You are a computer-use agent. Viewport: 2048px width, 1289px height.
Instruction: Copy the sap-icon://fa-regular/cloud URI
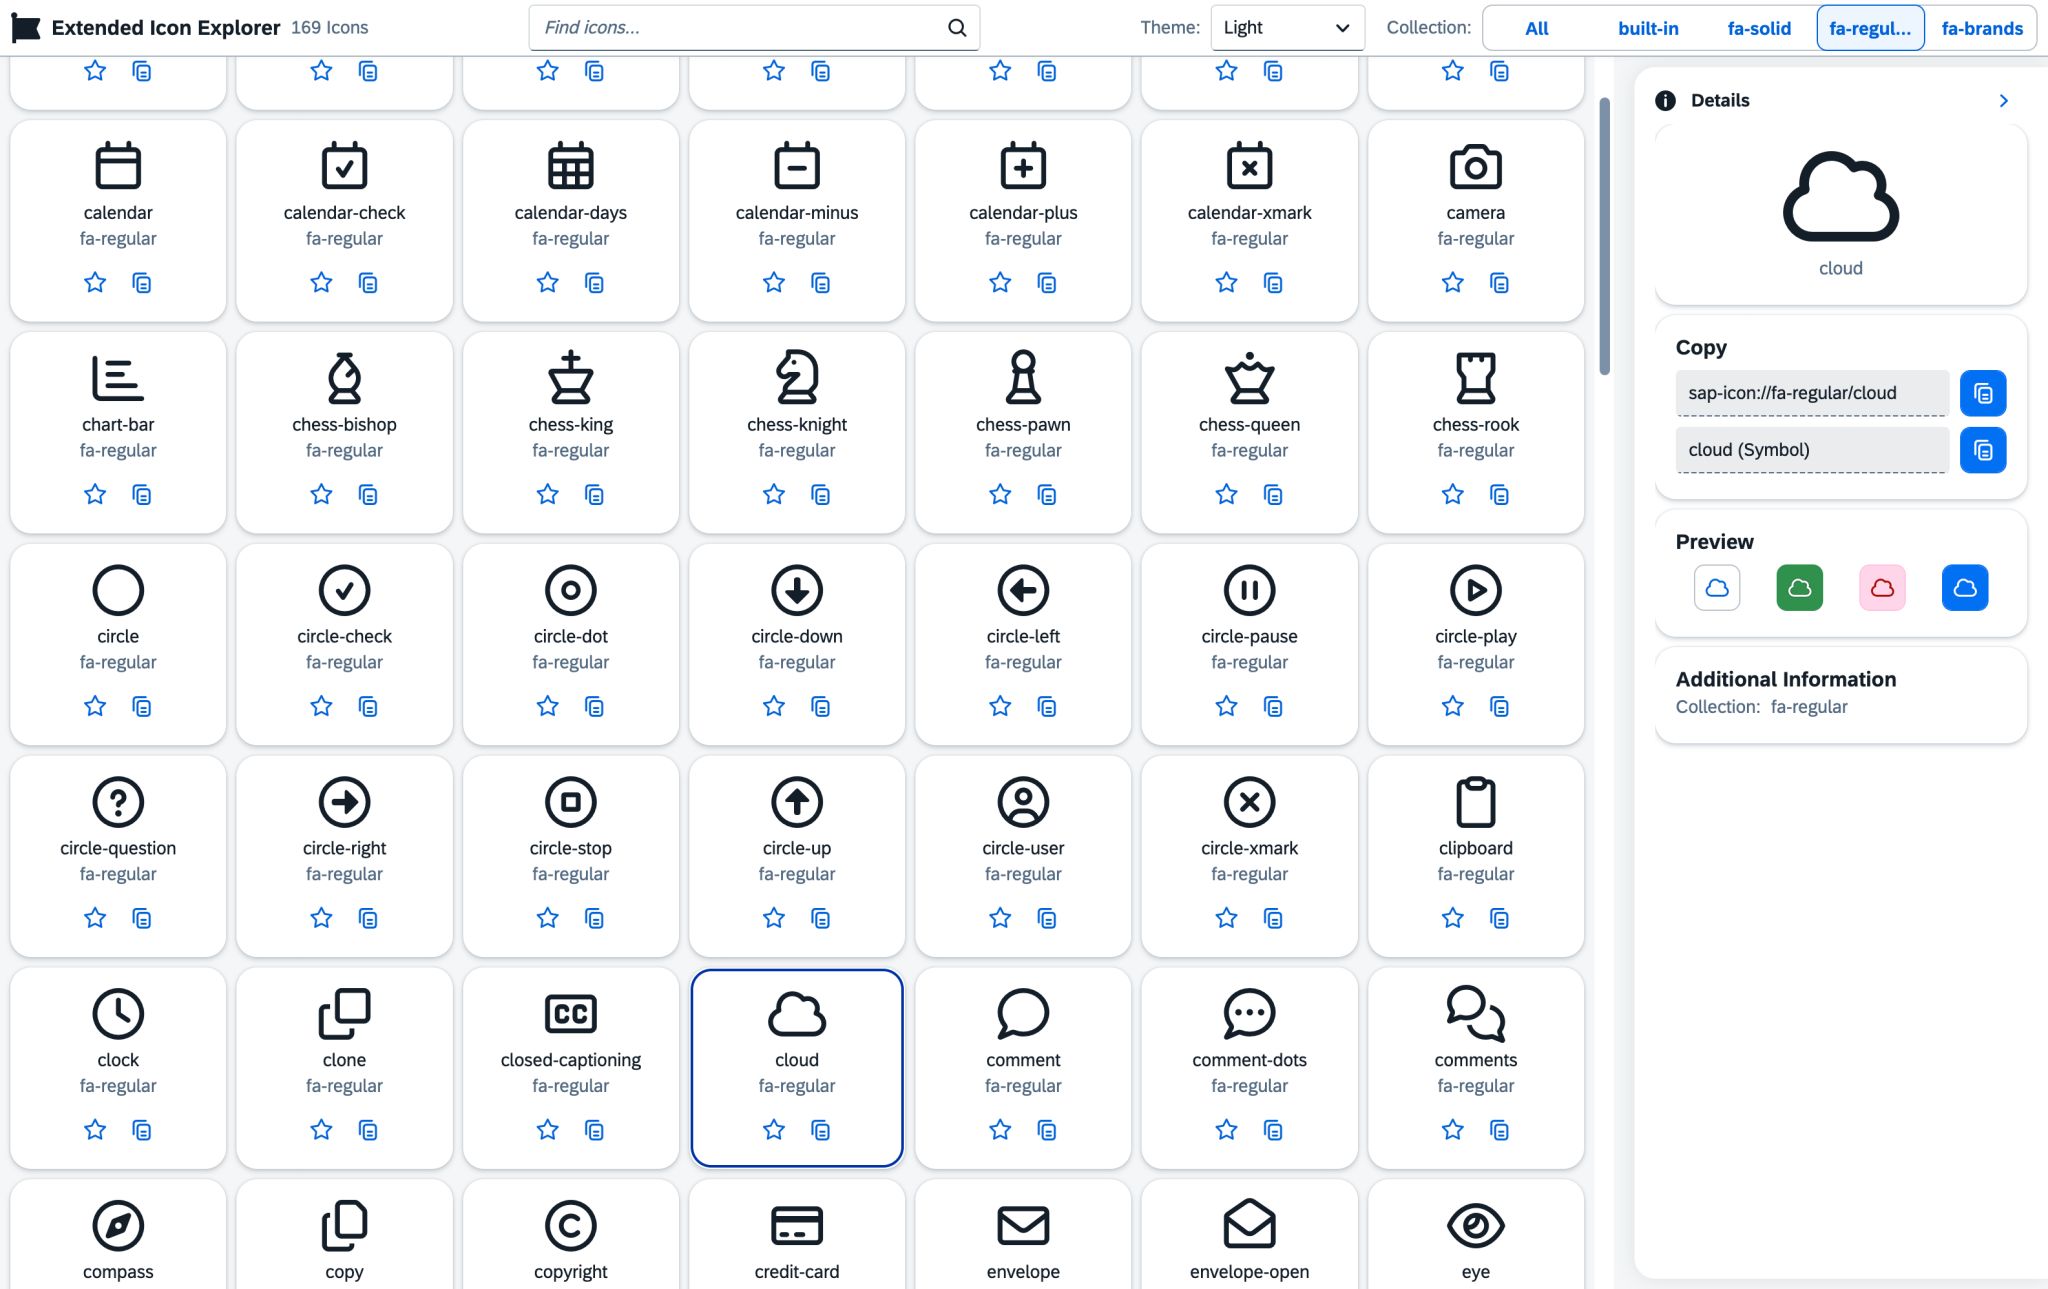[x=1982, y=393]
